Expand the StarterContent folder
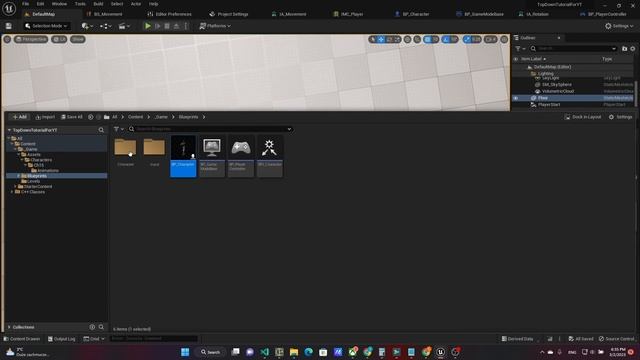 pos(16,187)
